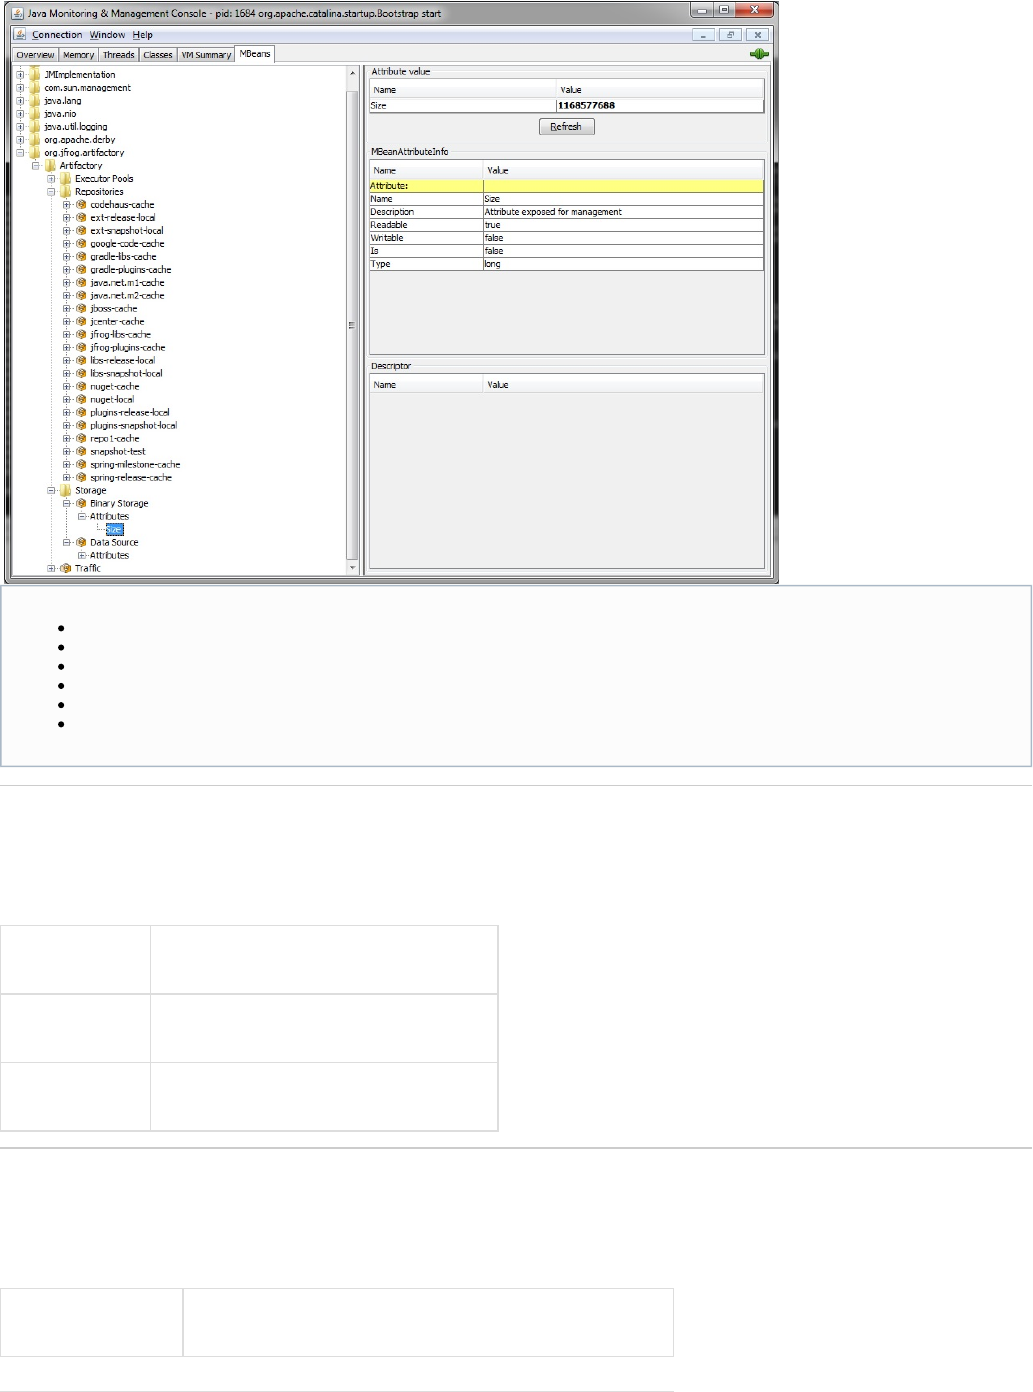The height and width of the screenshot is (1392, 1033).
Task: Click the Java icon in title bar
Action: click(x=17, y=13)
